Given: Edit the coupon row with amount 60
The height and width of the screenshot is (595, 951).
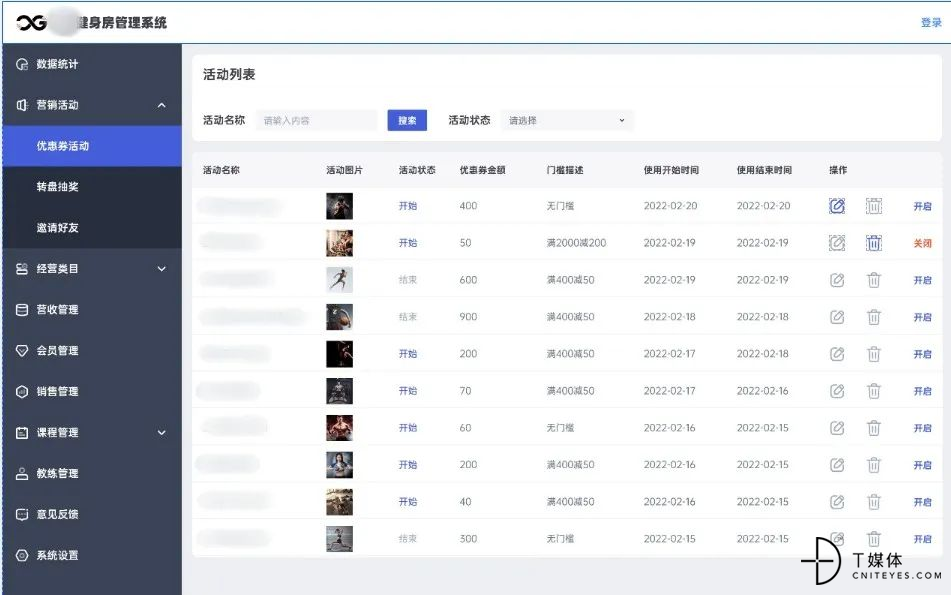Looking at the screenshot, I should (837, 428).
